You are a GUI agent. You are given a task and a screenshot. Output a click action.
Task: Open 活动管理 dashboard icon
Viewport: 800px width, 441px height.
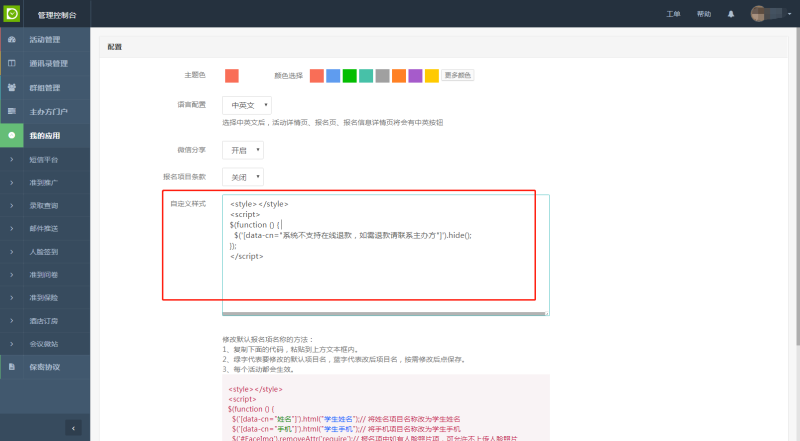(12, 39)
